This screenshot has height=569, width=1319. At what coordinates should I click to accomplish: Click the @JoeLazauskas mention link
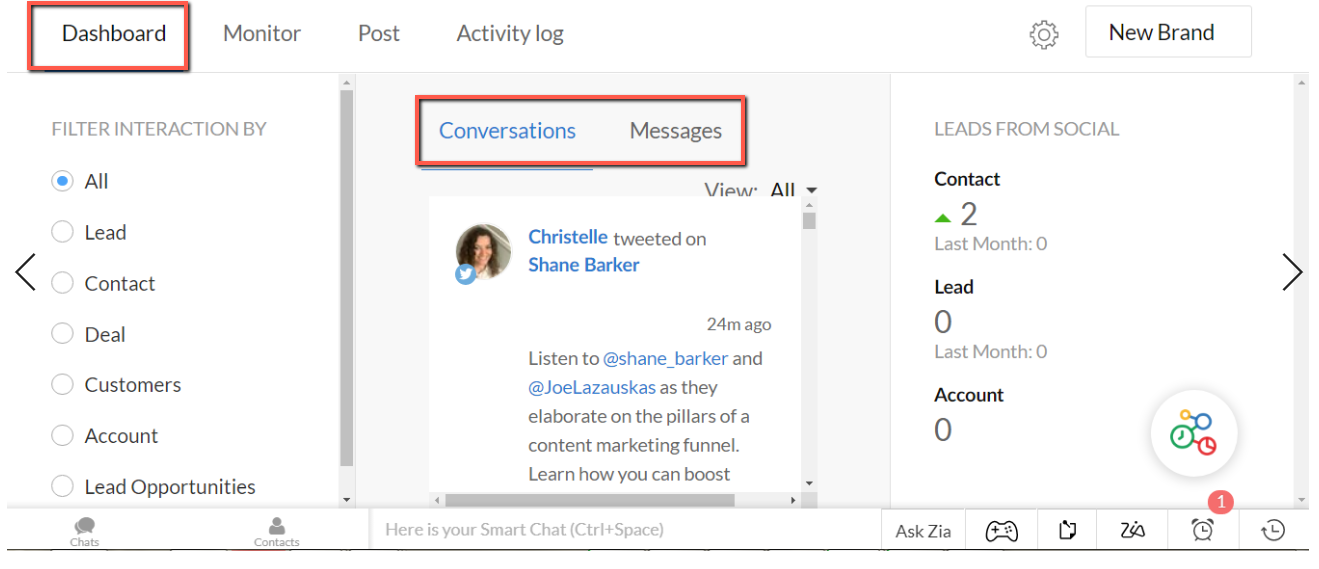tap(592, 387)
